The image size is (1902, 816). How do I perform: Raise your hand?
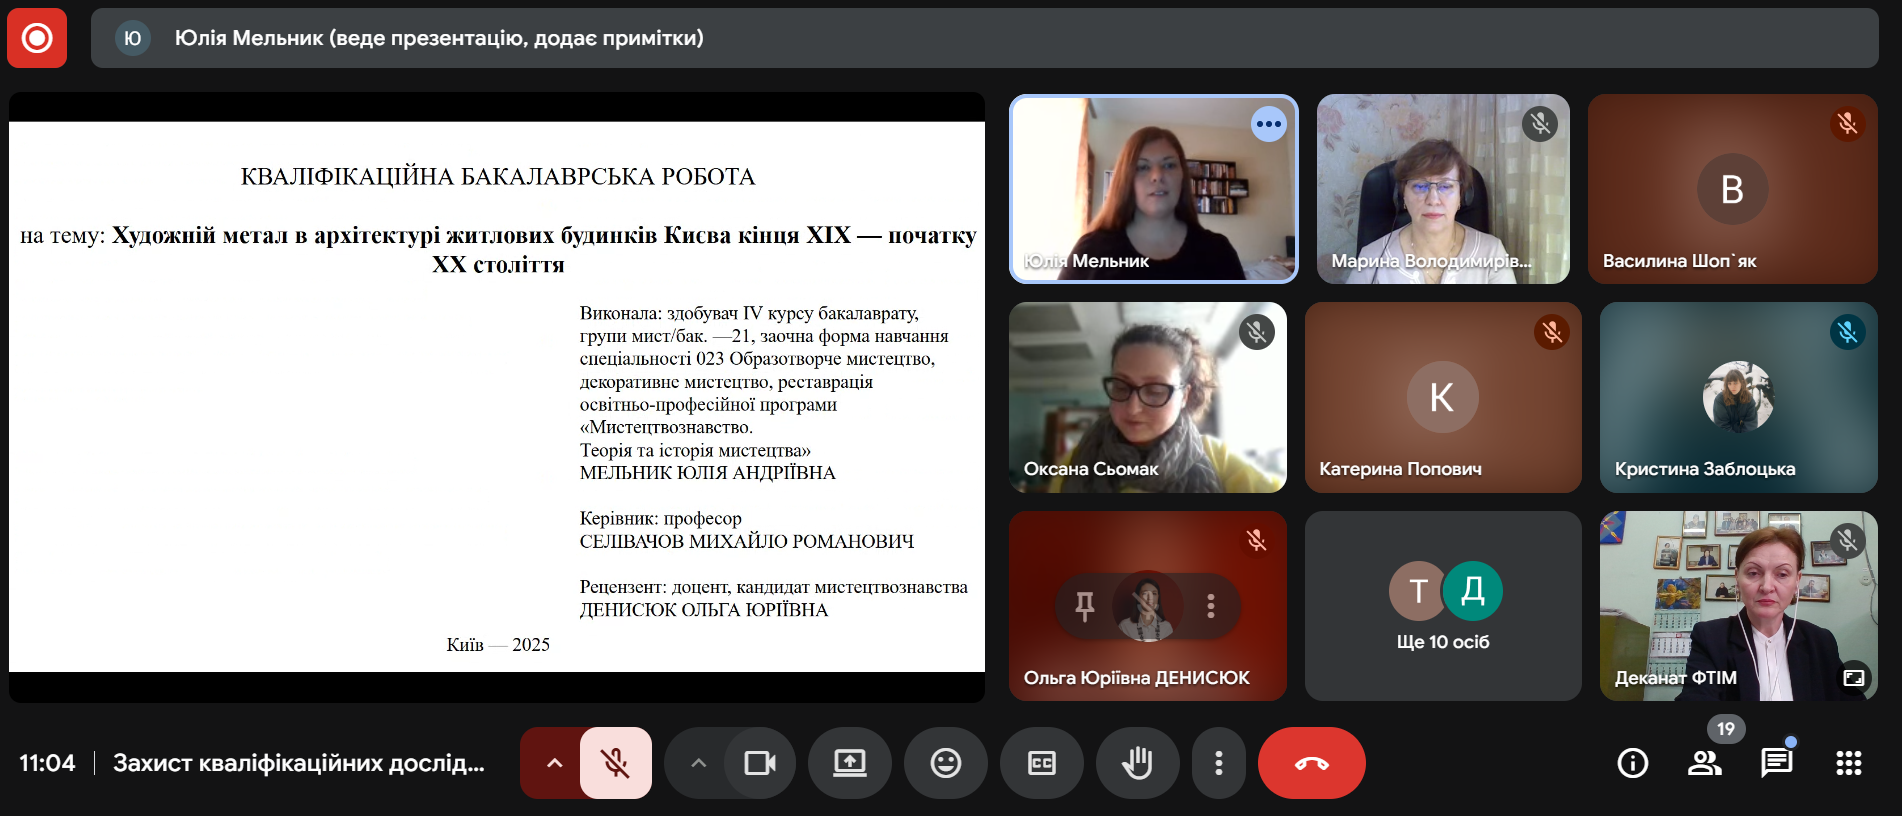pyautogui.click(x=1137, y=763)
